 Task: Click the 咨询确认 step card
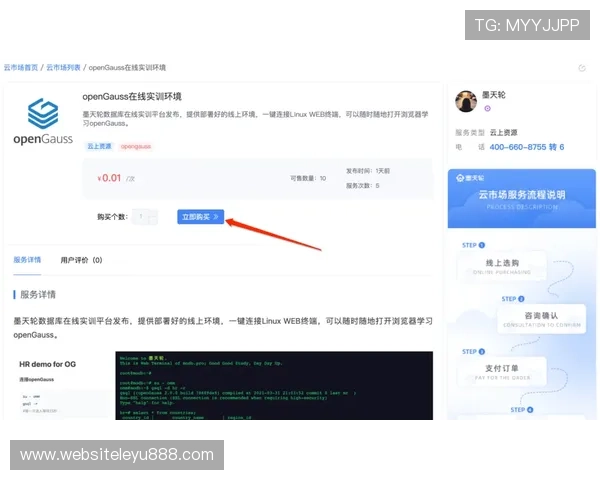point(541,319)
